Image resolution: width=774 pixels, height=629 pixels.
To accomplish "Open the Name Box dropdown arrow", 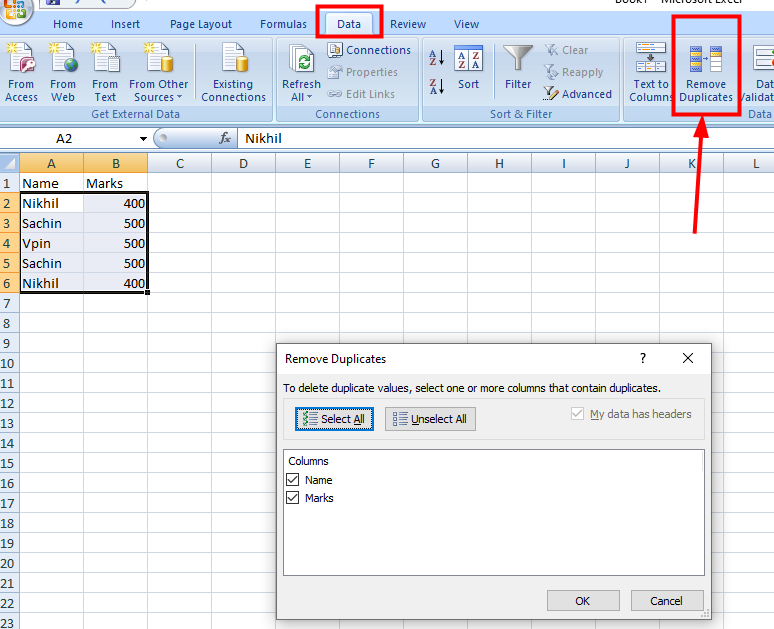I will coord(143,139).
